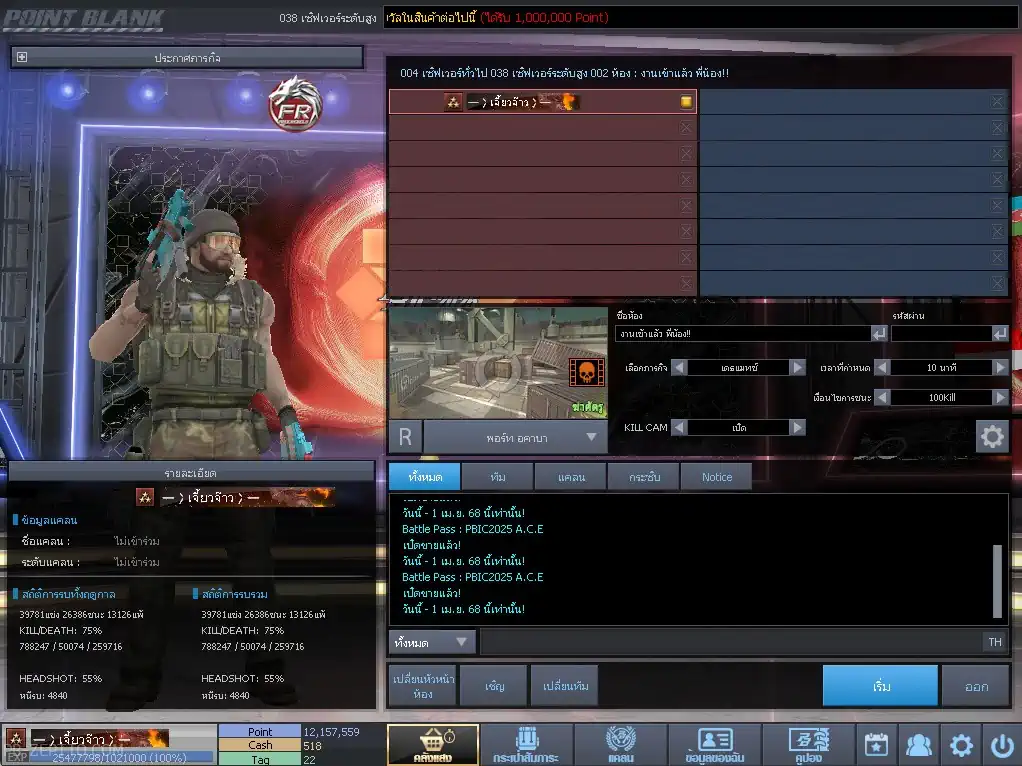Click the room advanced settings gear
Image resolution: width=1022 pixels, height=766 pixels.
(991, 437)
